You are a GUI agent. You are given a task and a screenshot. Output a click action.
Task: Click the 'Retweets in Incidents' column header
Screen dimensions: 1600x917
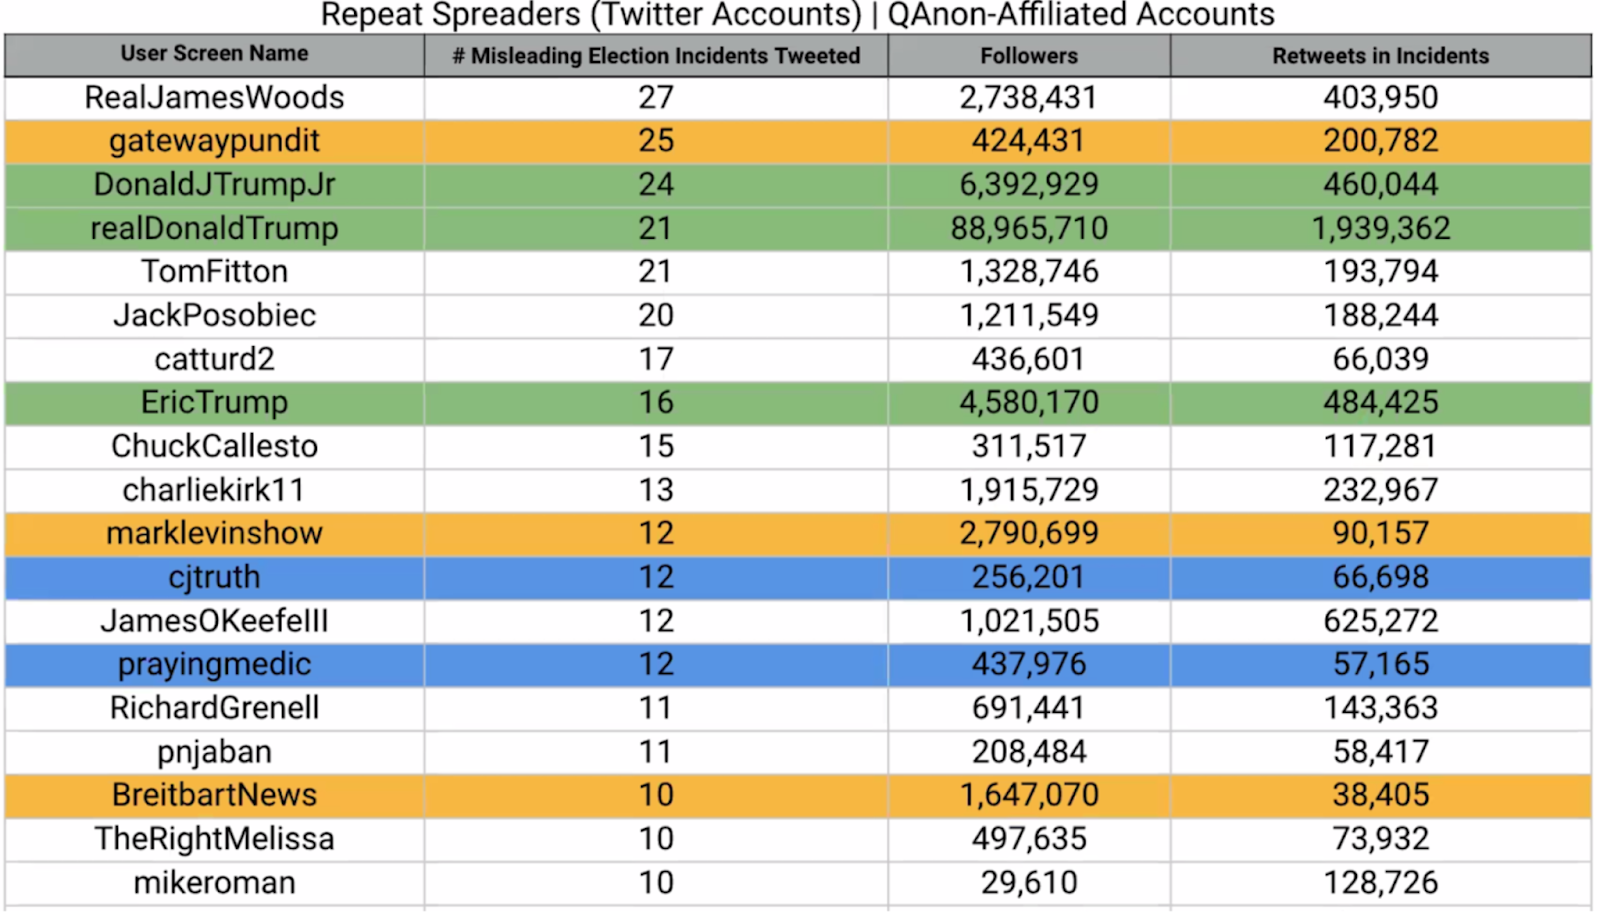1380,55
